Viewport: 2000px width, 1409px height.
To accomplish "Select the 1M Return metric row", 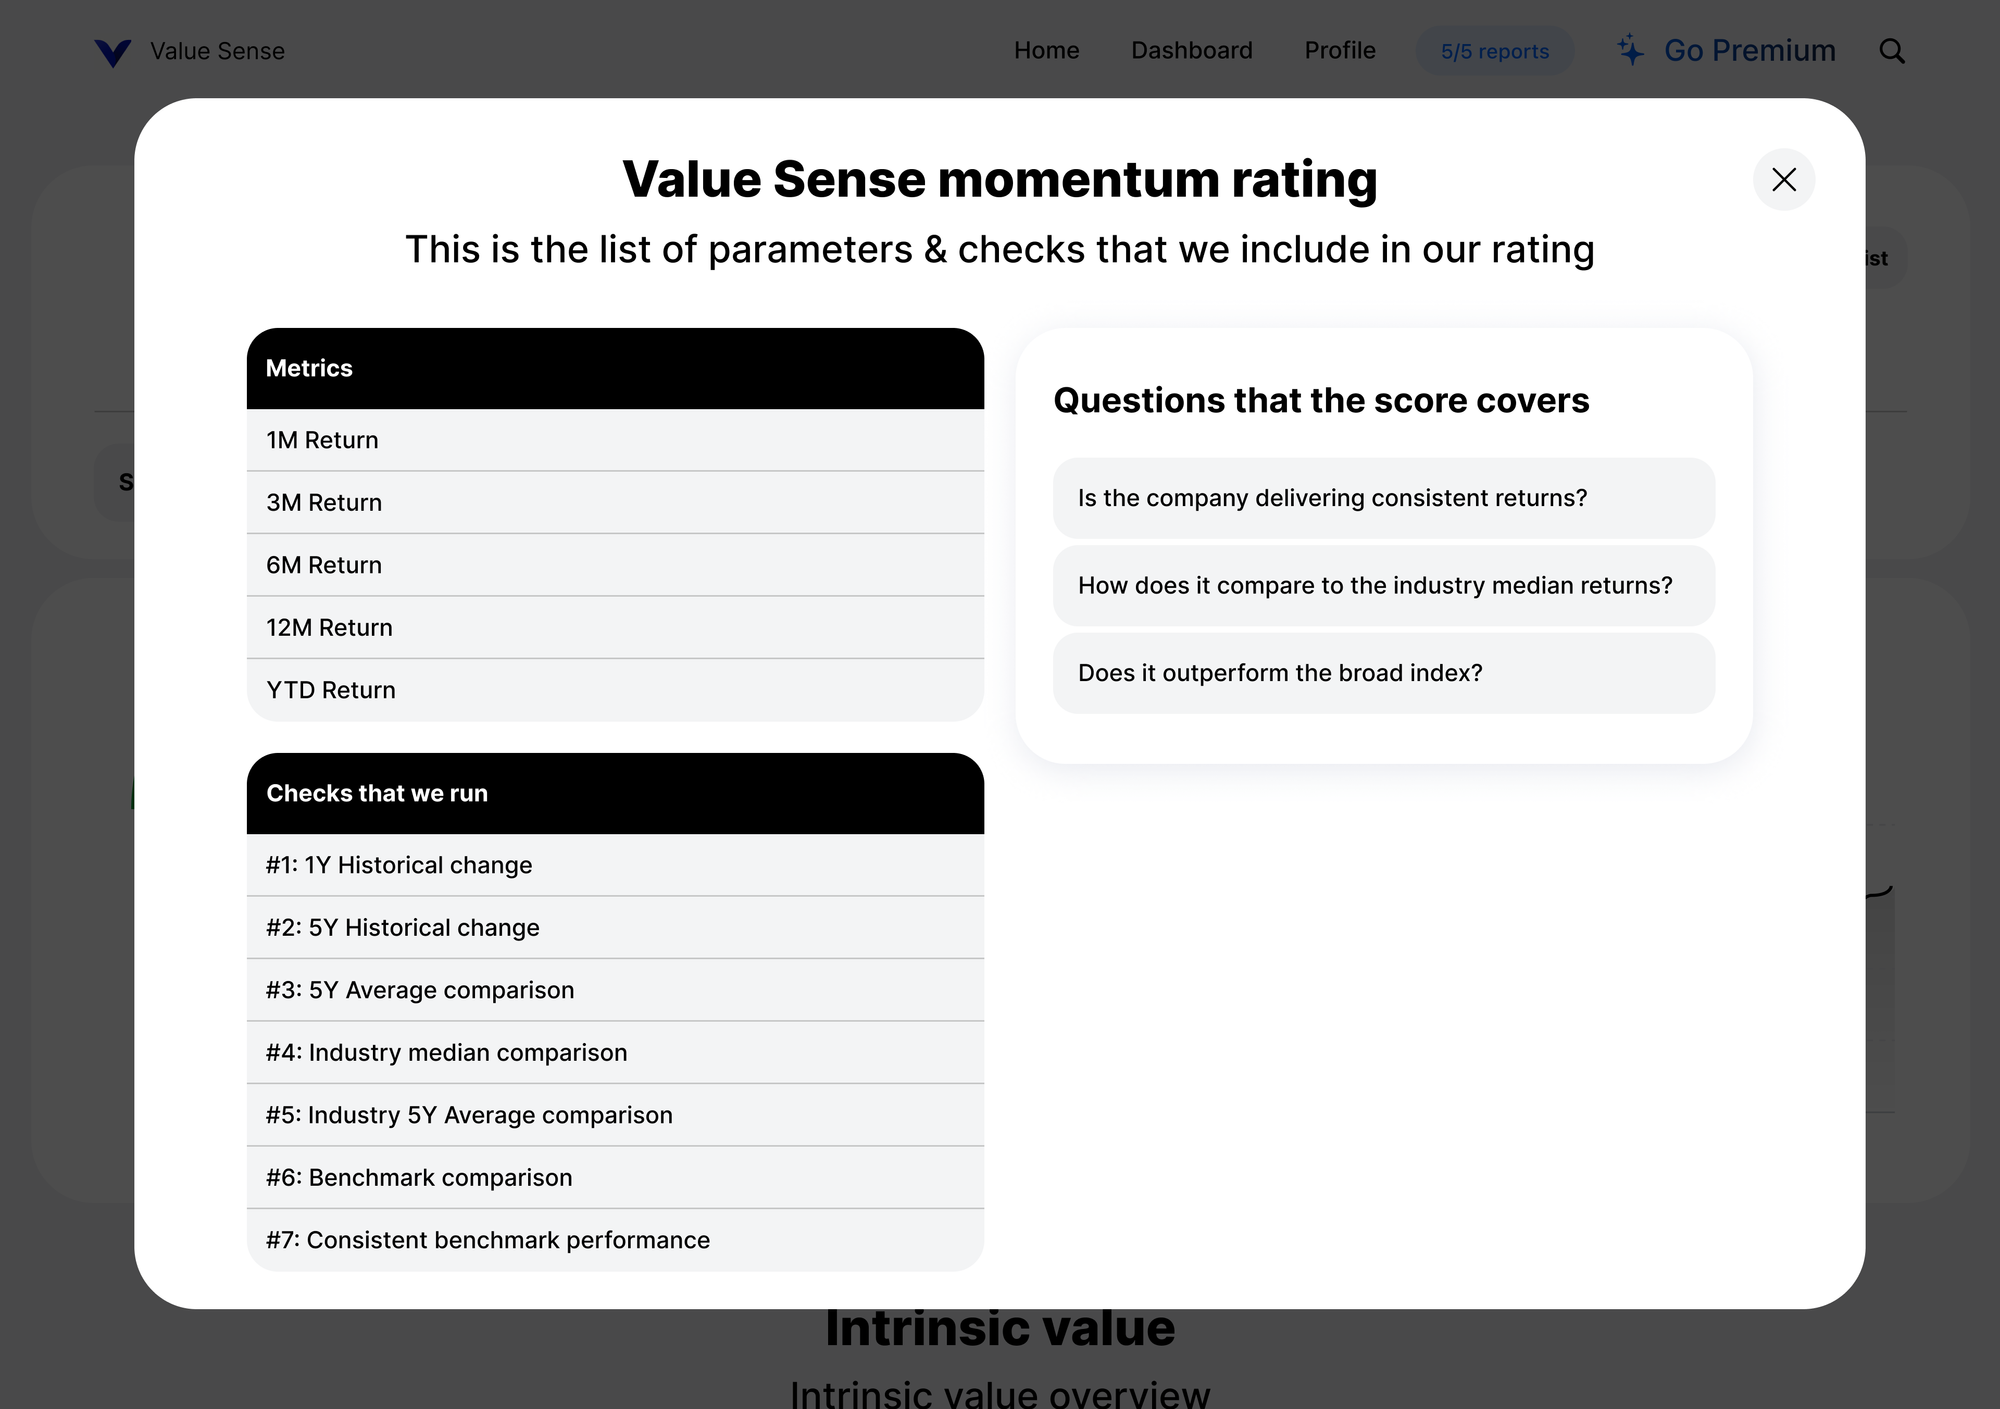I will (x=615, y=440).
